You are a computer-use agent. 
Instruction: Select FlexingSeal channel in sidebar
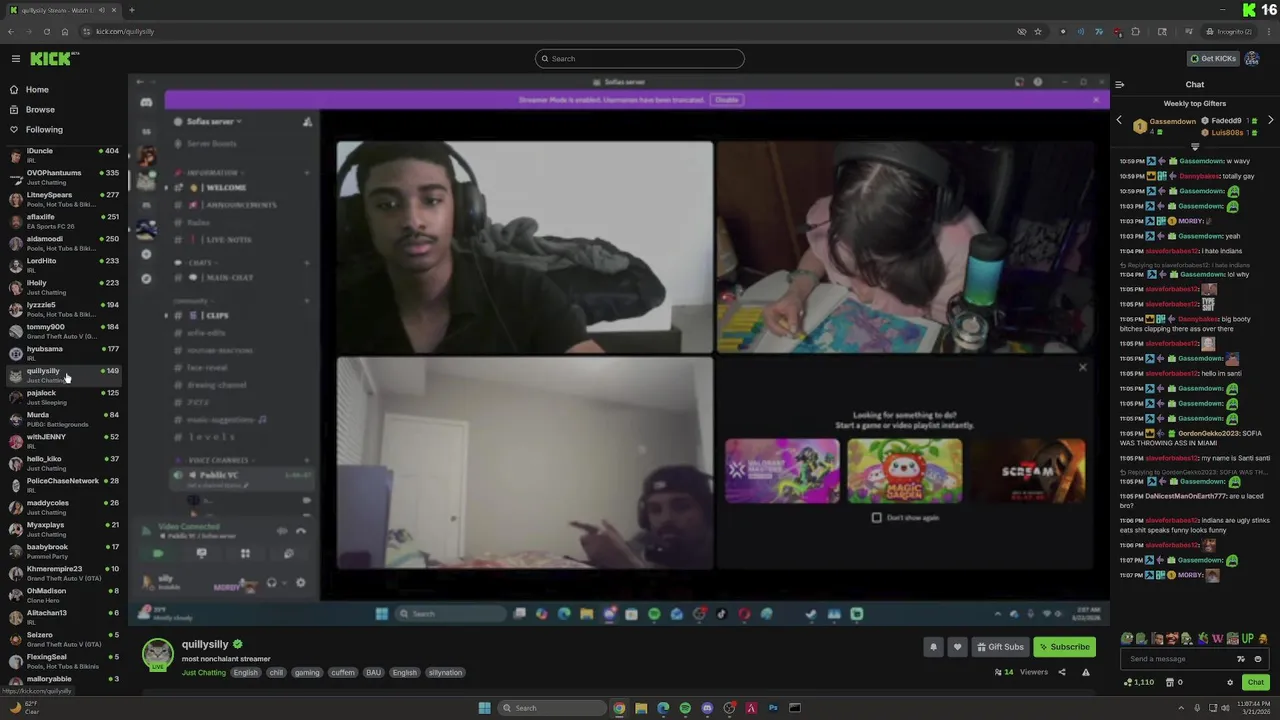[x=64, y=661]
